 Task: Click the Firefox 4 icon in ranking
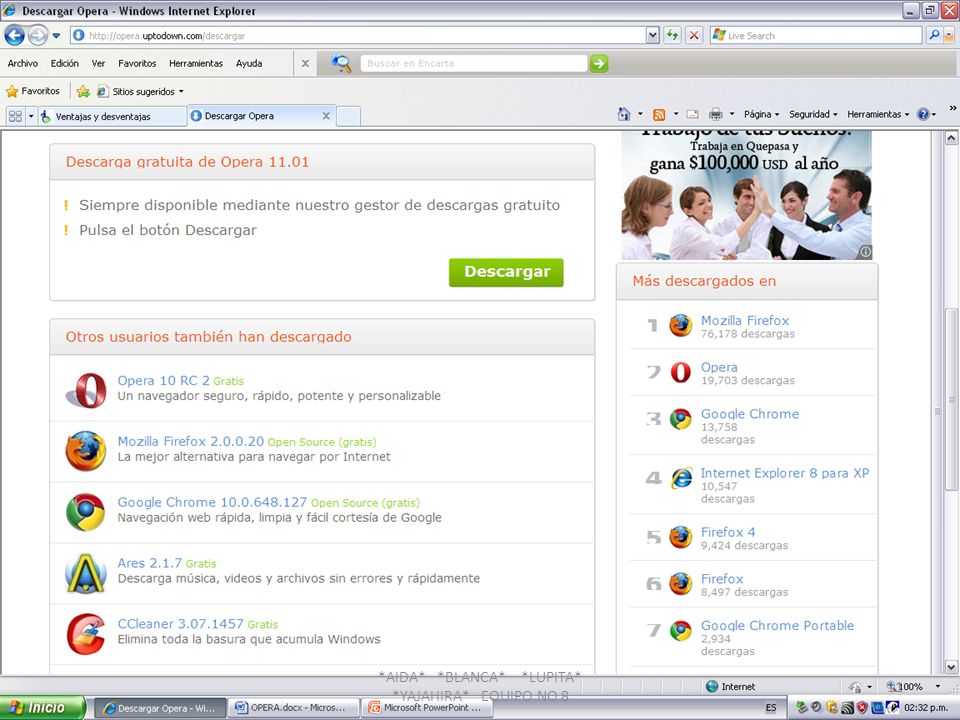[680, 537]
